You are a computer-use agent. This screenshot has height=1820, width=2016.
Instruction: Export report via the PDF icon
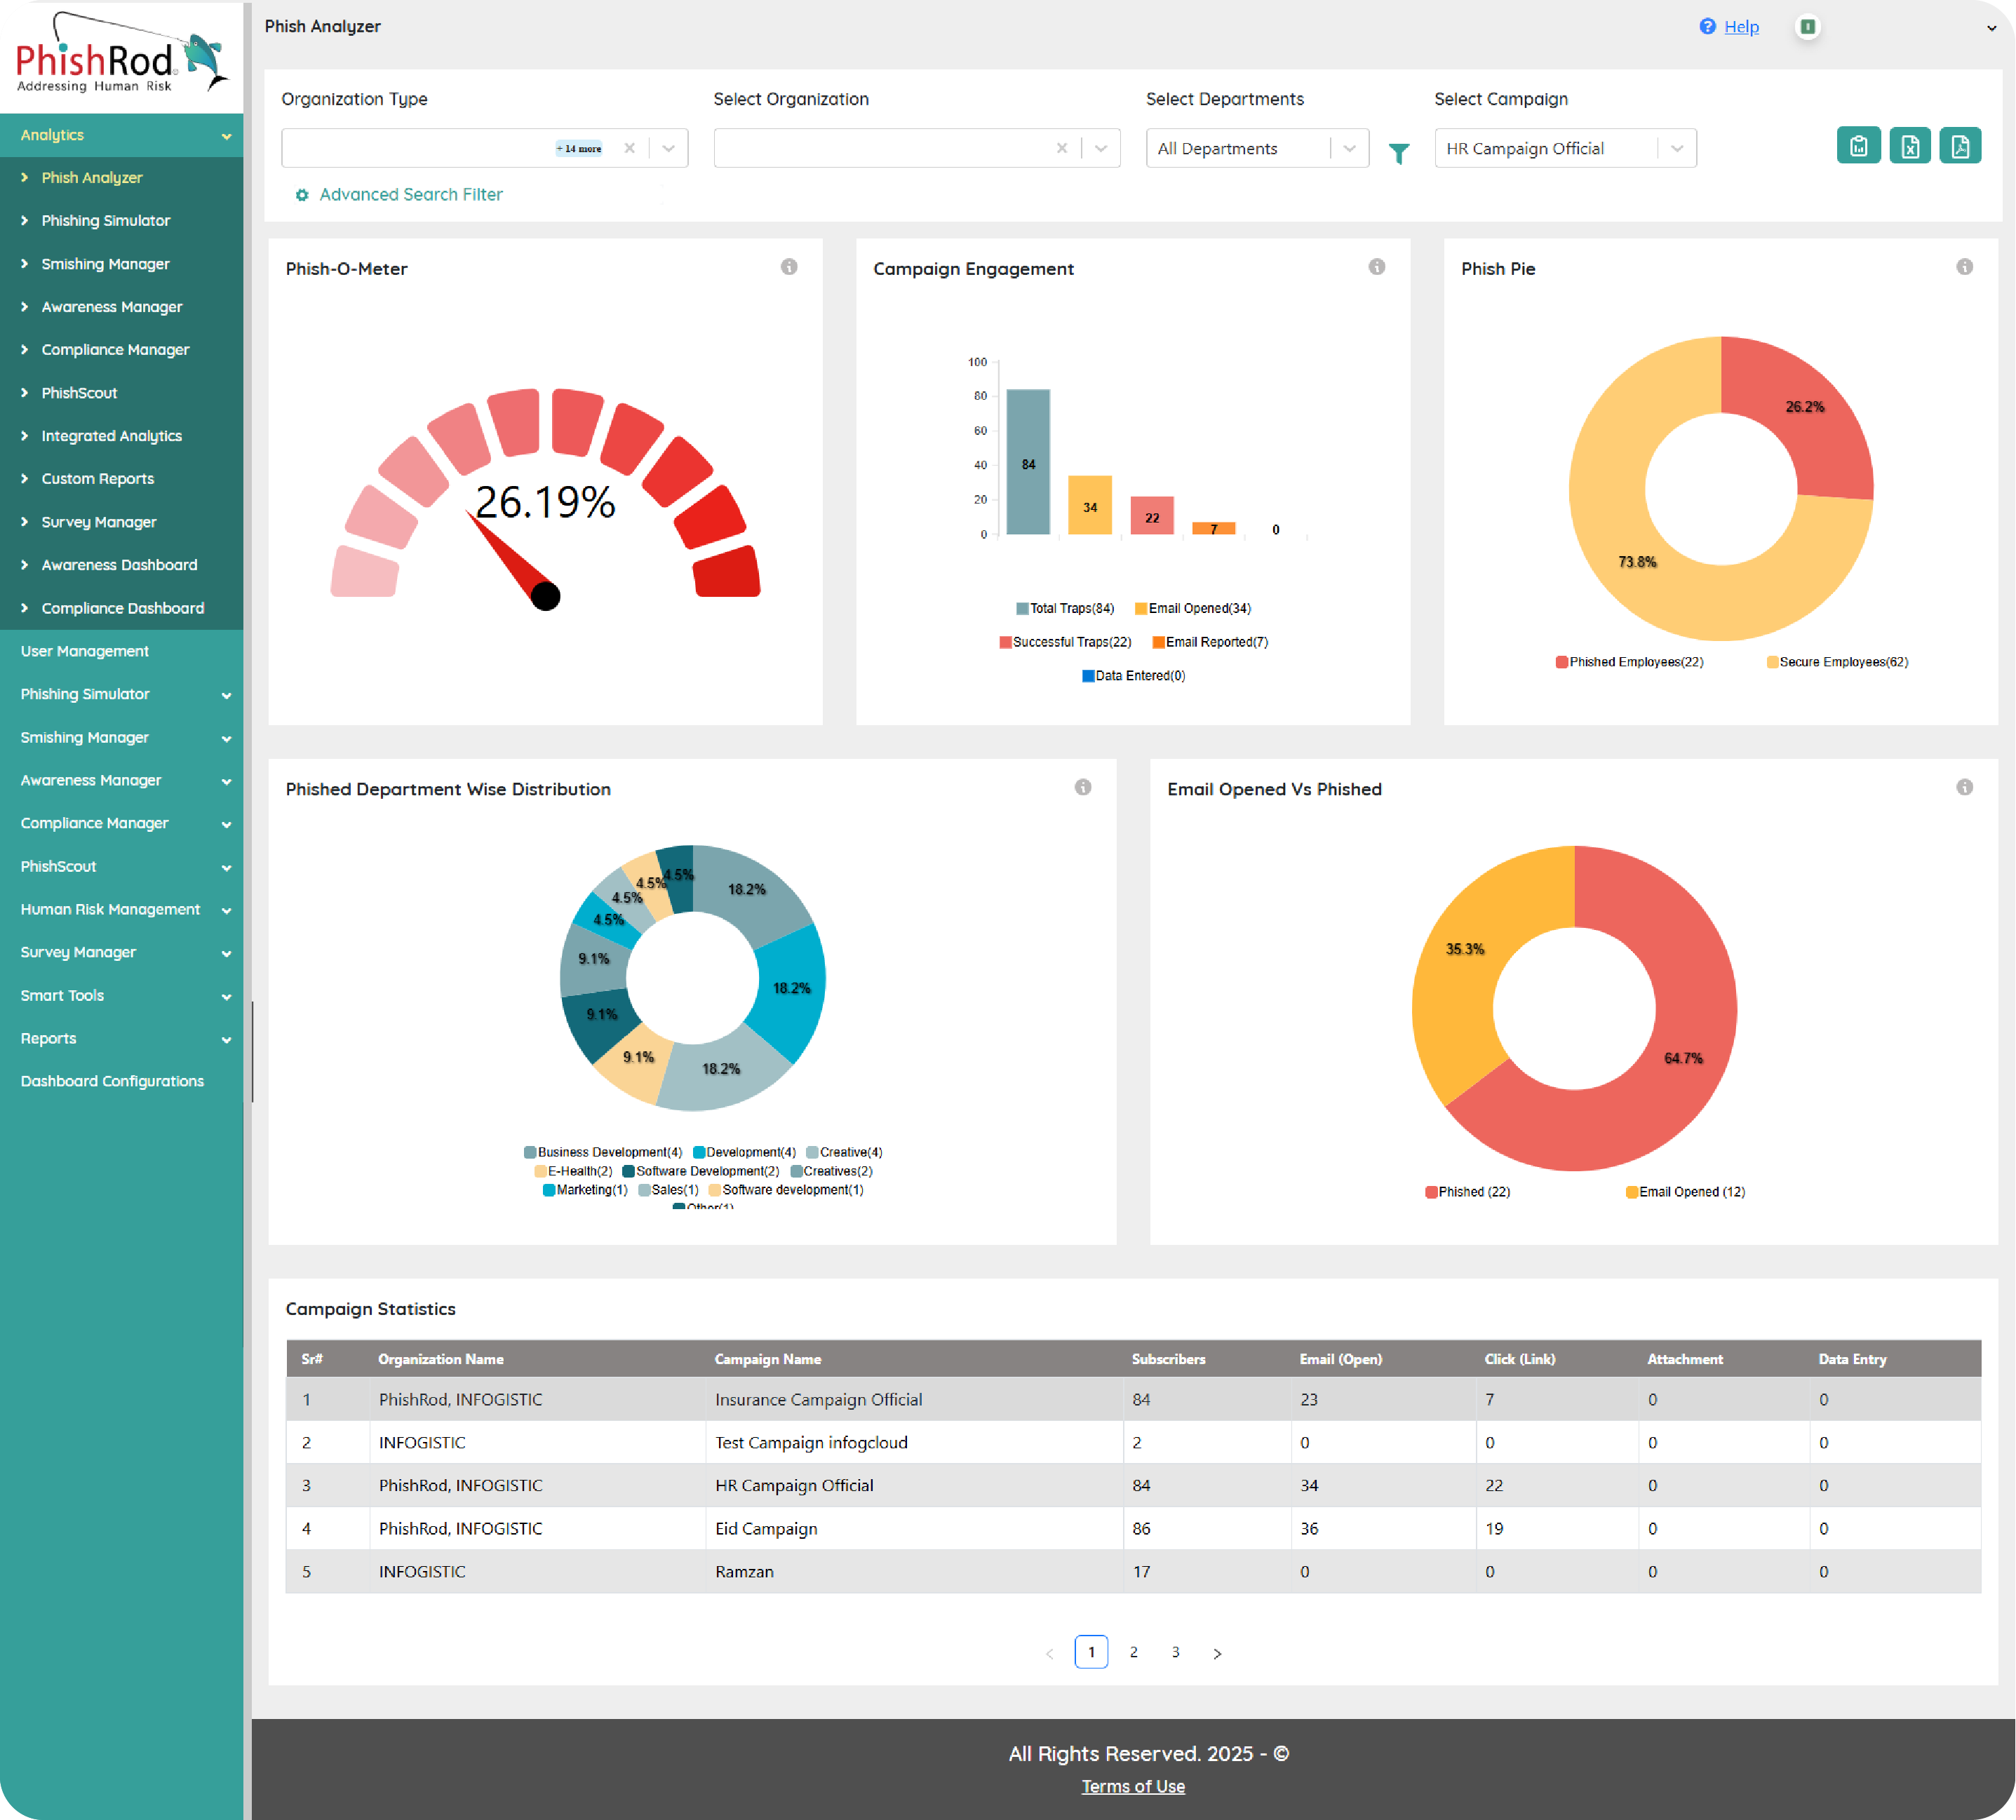tap(1960, 146)
